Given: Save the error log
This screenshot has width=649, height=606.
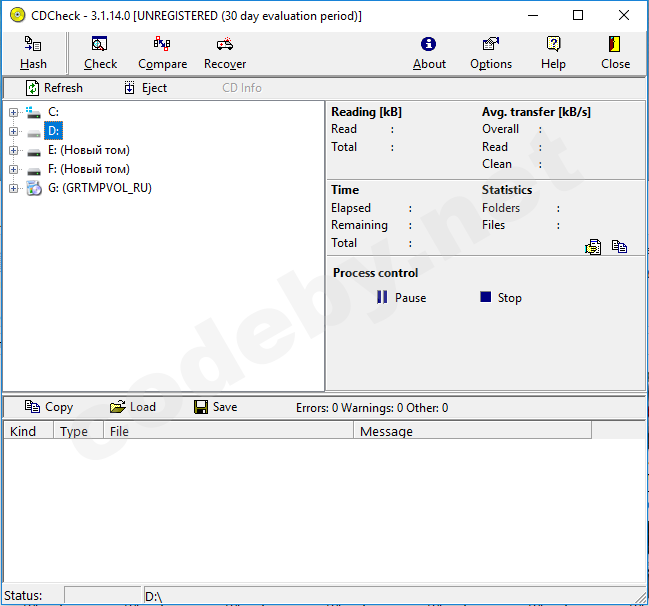Looking at the screenshot, I should (216, 407).
